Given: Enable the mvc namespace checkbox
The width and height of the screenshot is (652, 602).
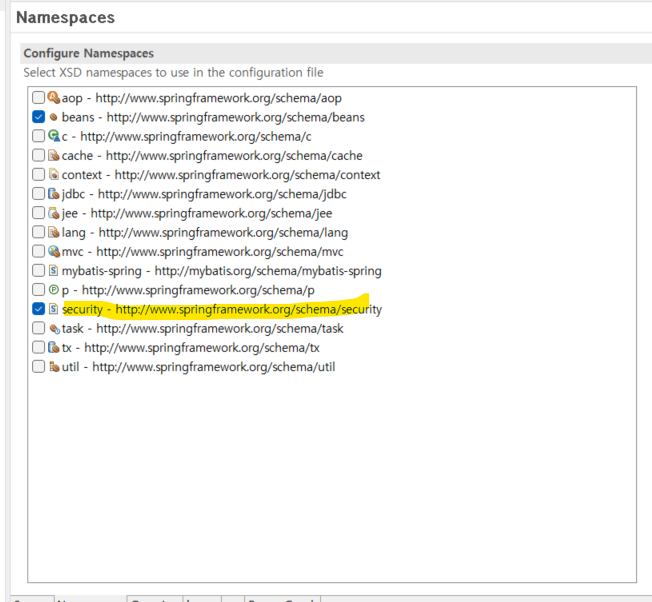Looking at the screenshot, I should (38, 251).
